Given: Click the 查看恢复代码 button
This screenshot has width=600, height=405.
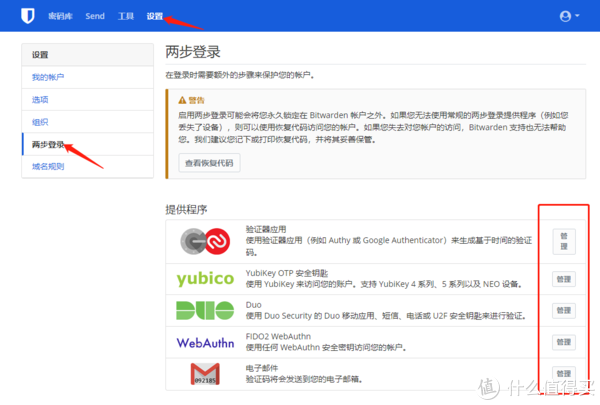Looking at the screenshot, I should pos(209,163).
